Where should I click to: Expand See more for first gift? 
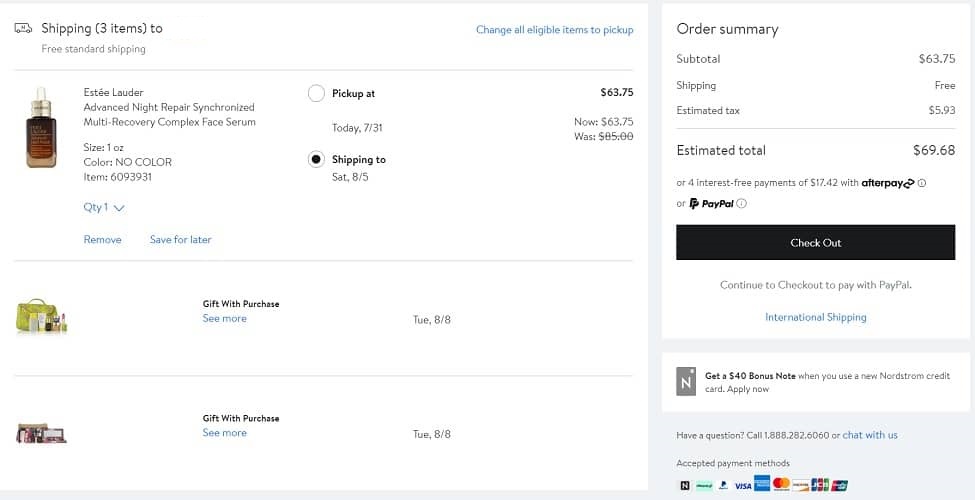coord(224,319)
